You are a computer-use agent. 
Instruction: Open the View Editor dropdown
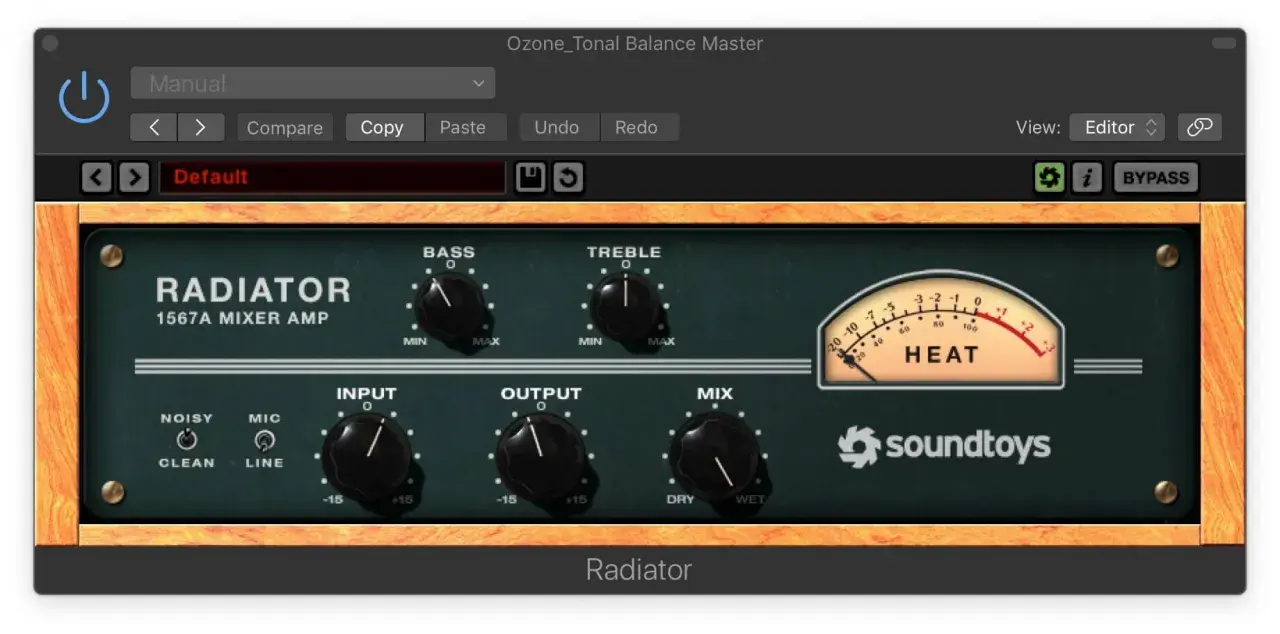point(1117,127)
